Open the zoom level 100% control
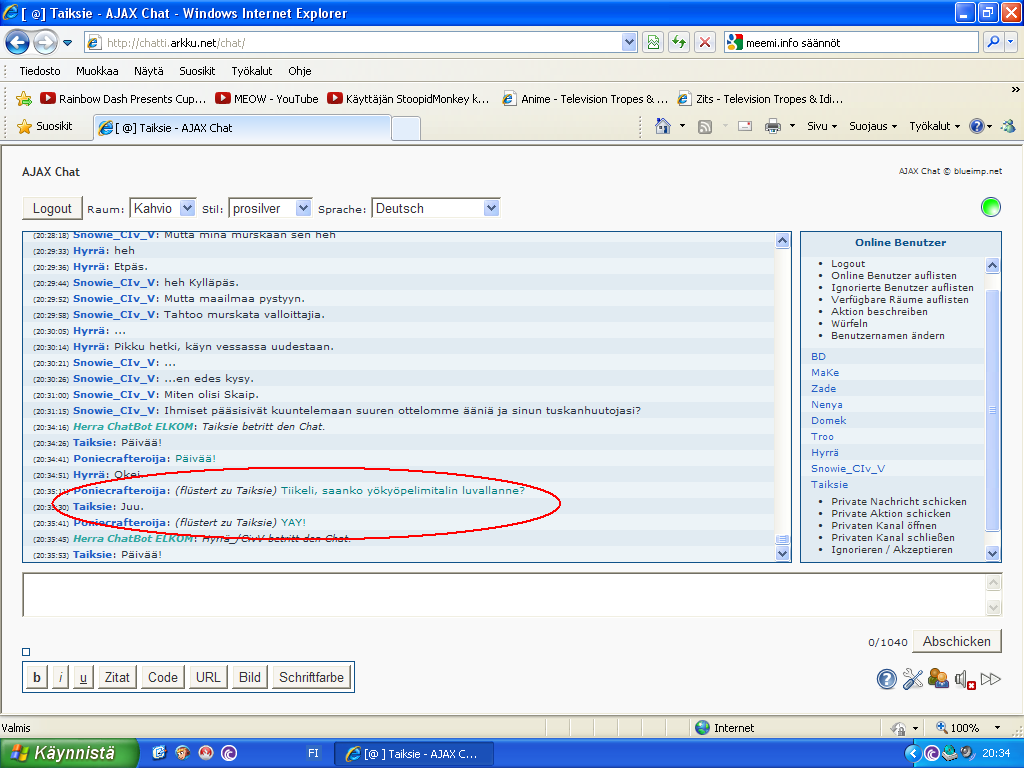The height and width of the screenshot is (768, 1024). pos(968,728)
